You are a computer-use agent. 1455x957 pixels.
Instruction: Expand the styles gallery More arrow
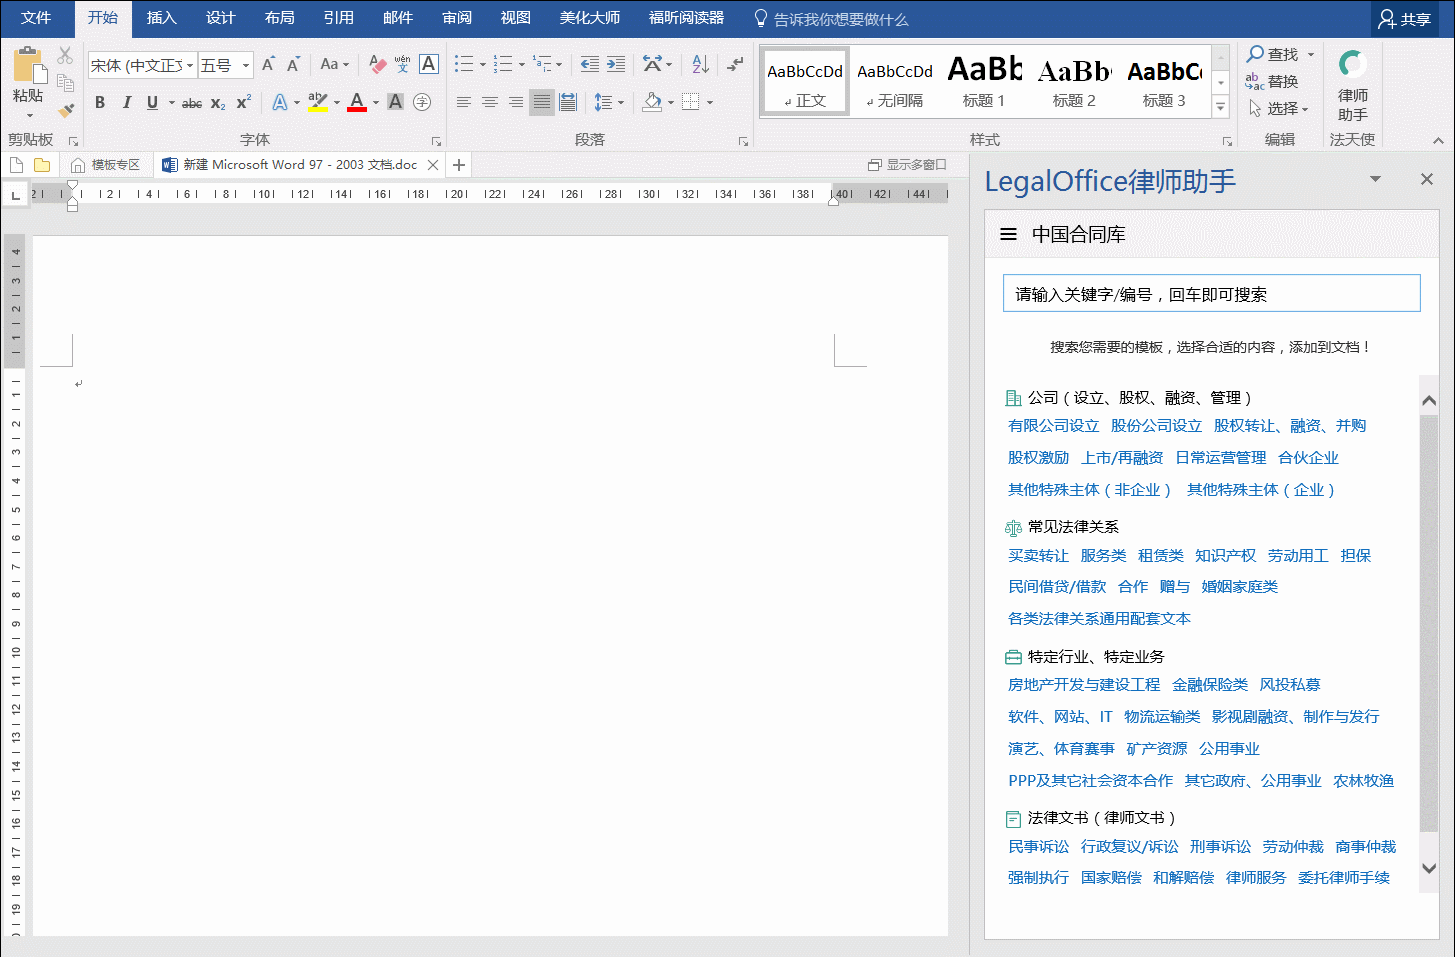[x=1220, y=106]
